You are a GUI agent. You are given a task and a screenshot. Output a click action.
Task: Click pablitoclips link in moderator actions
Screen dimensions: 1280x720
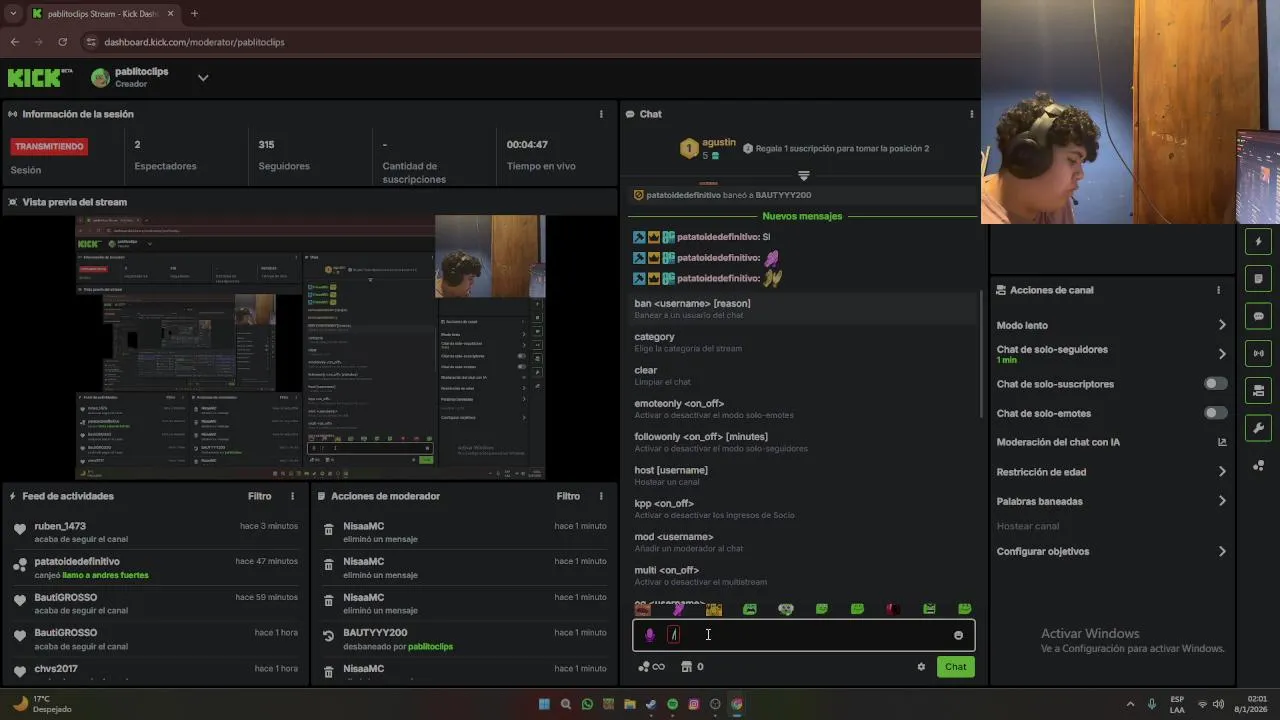point(430,647)
